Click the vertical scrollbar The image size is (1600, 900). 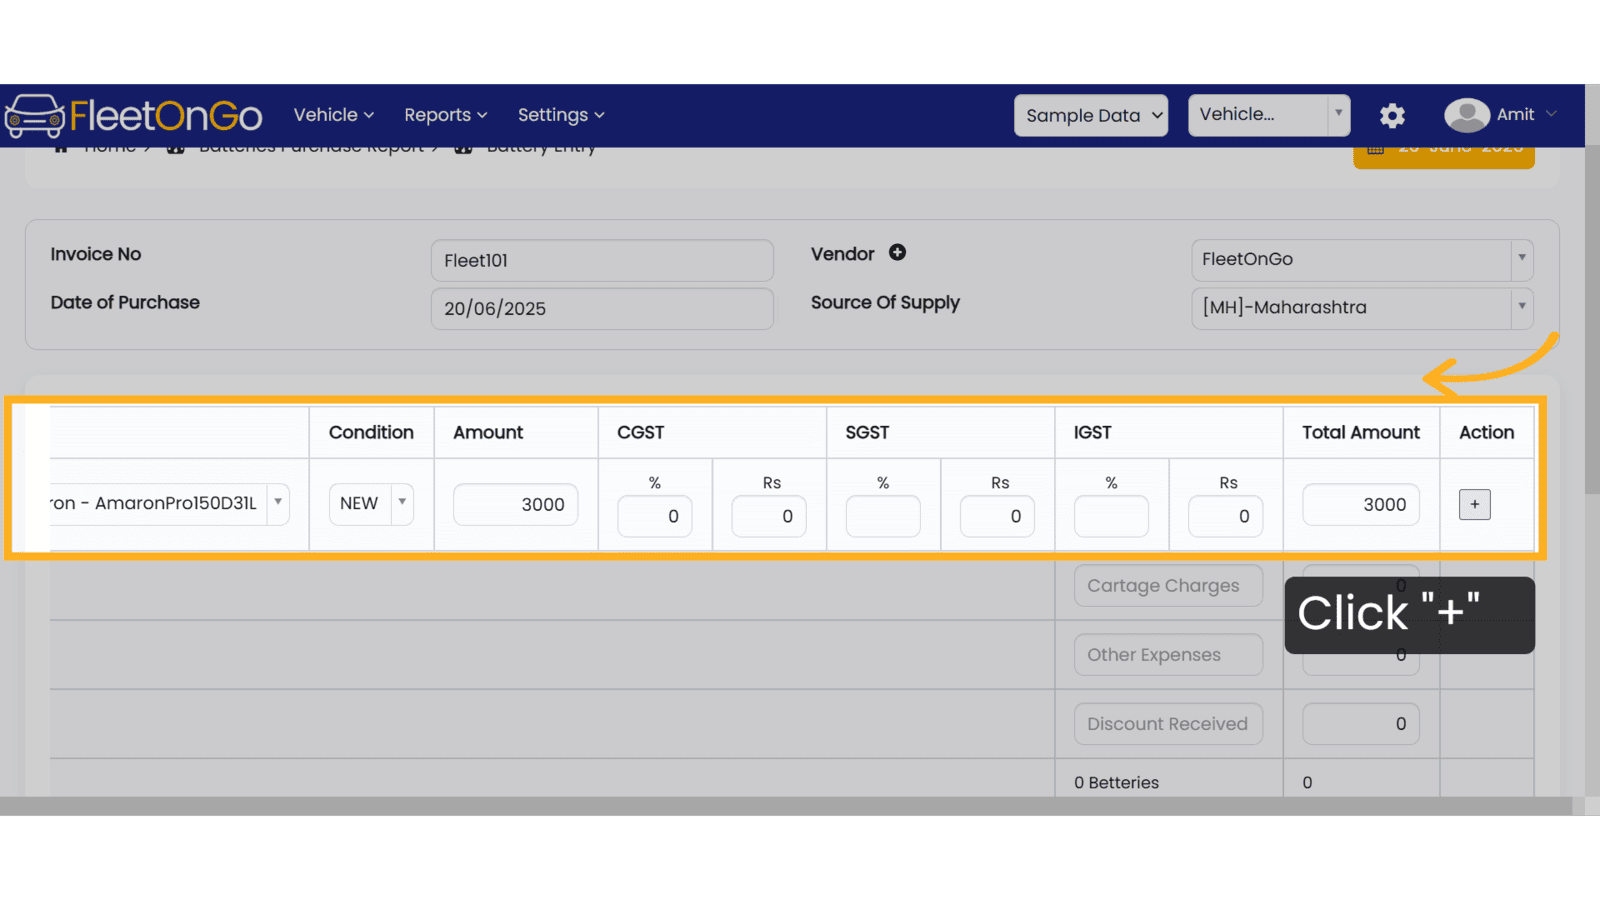[x=1592, y=320]
